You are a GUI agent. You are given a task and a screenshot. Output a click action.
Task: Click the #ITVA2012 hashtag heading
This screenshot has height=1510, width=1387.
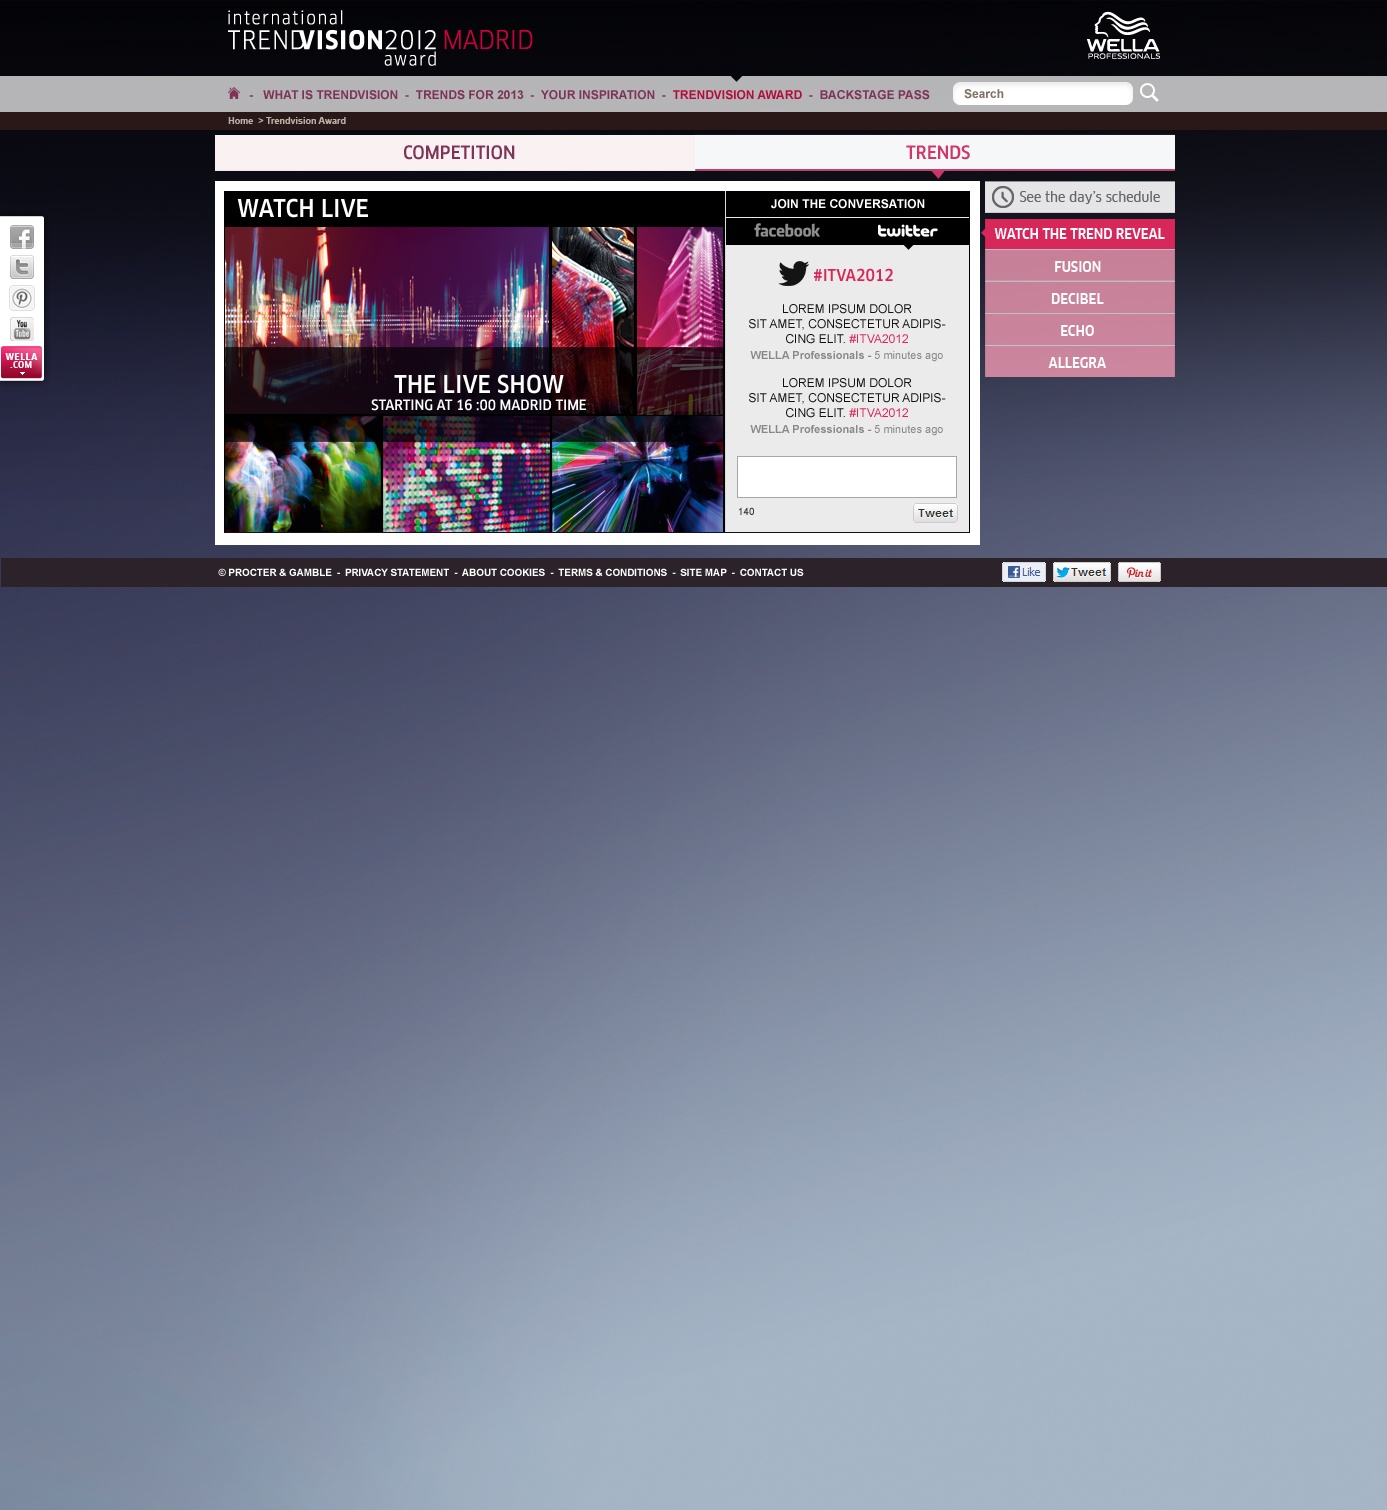[x=853, y=275]
